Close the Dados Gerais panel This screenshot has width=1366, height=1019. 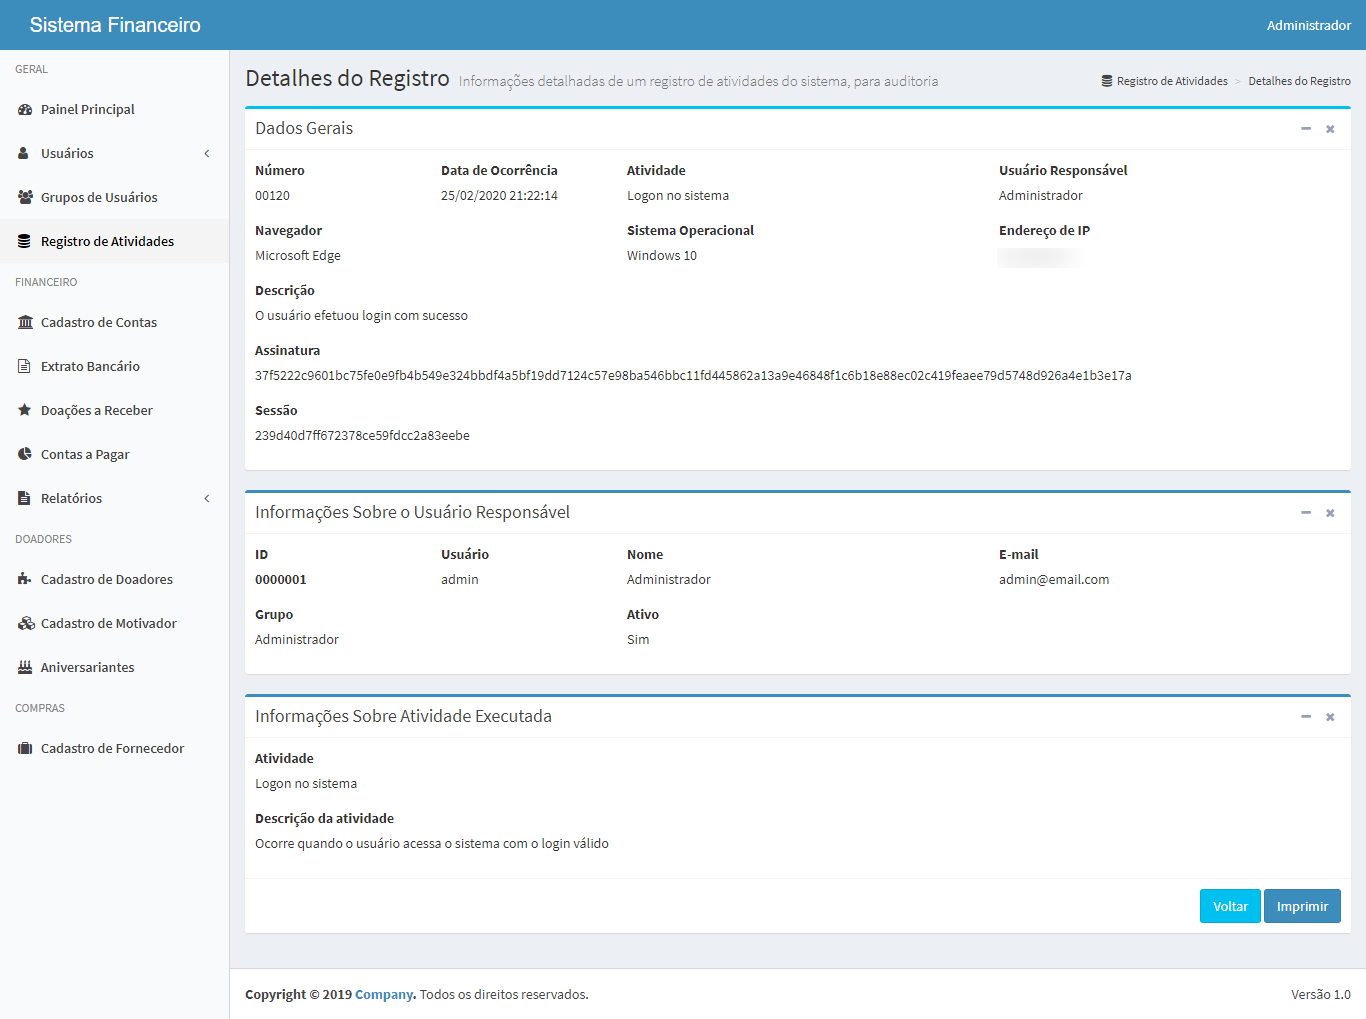tap(1330, 129)
